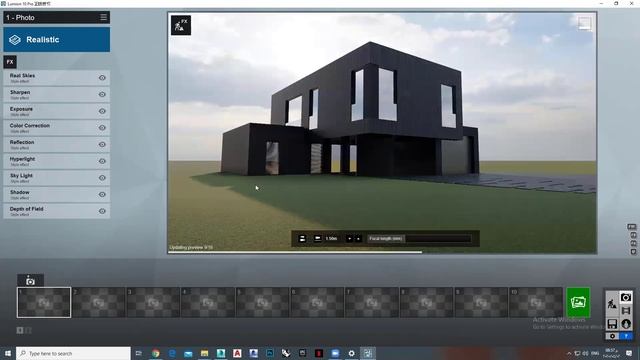The height and width of the screenshot is (360, 640).
Task: Open Task View on taskbar
Action: pyautogui.click(x=139, y=353)
